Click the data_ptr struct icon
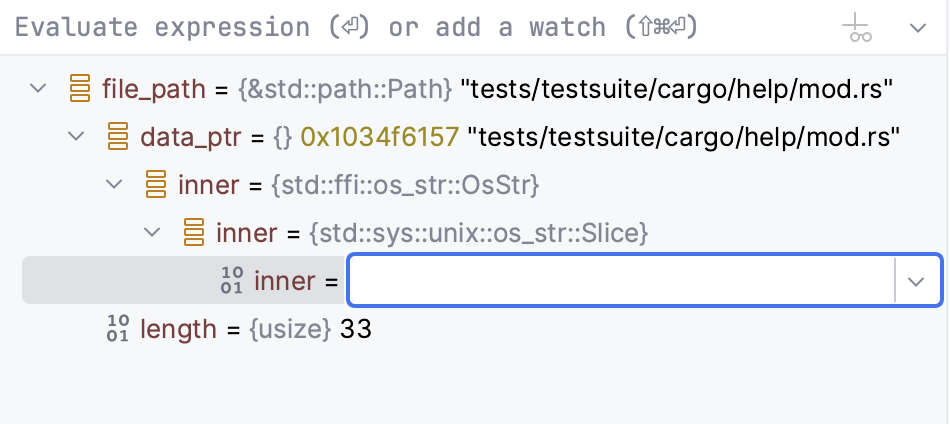The width and height of the screenshot is (950, 424). tap(118, 136)
